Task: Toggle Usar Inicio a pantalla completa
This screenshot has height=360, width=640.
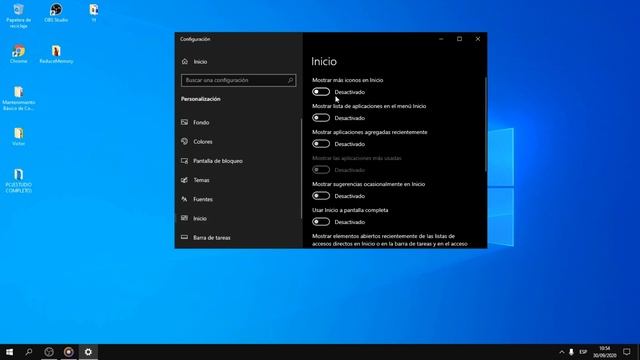Action: 321,222
